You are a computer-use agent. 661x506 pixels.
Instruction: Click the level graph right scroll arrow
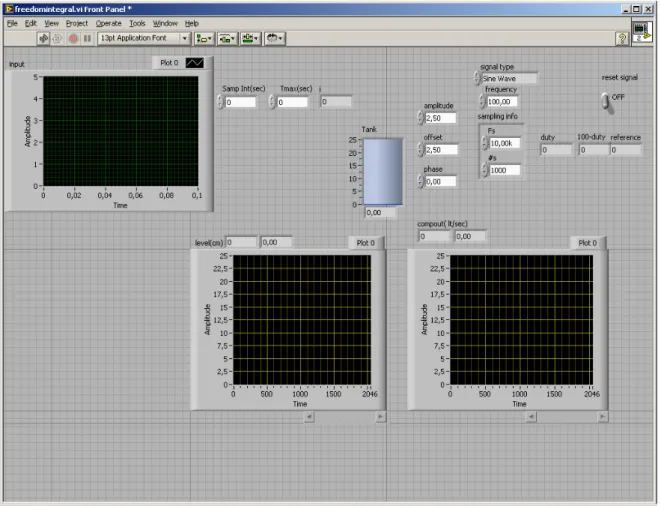(x=380, y=417)
